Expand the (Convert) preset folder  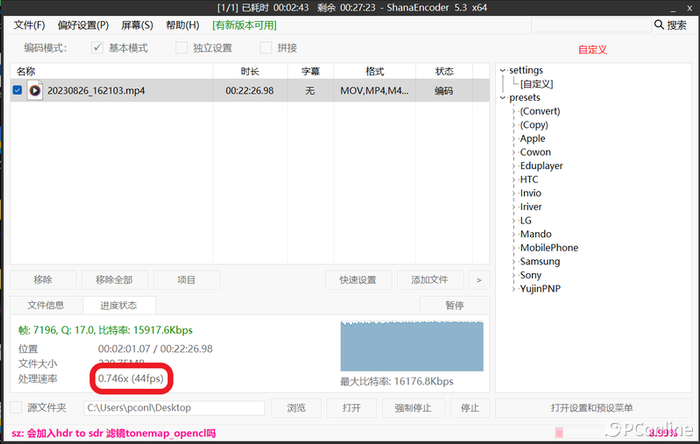(514, 112)
